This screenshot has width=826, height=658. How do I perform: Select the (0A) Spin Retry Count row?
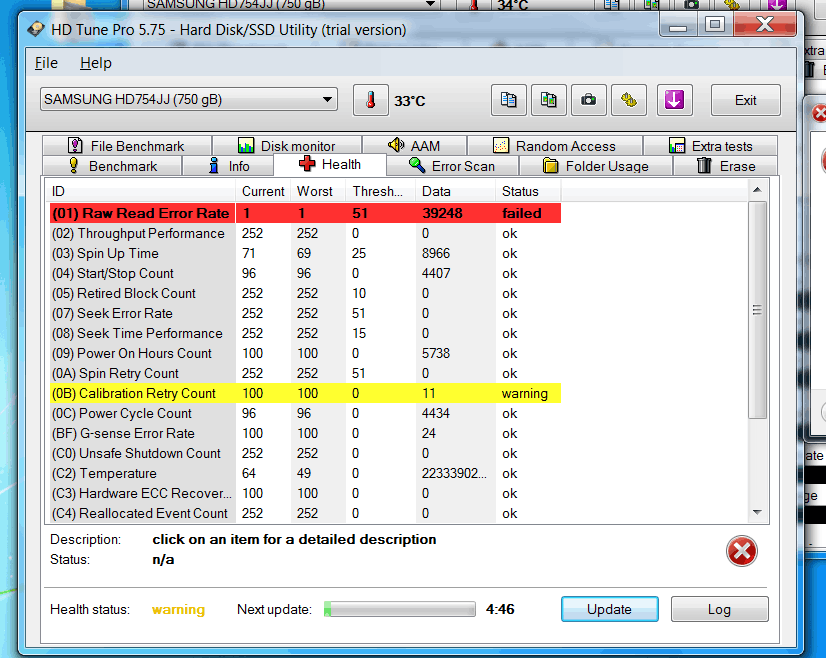click(x=305, y=374)
